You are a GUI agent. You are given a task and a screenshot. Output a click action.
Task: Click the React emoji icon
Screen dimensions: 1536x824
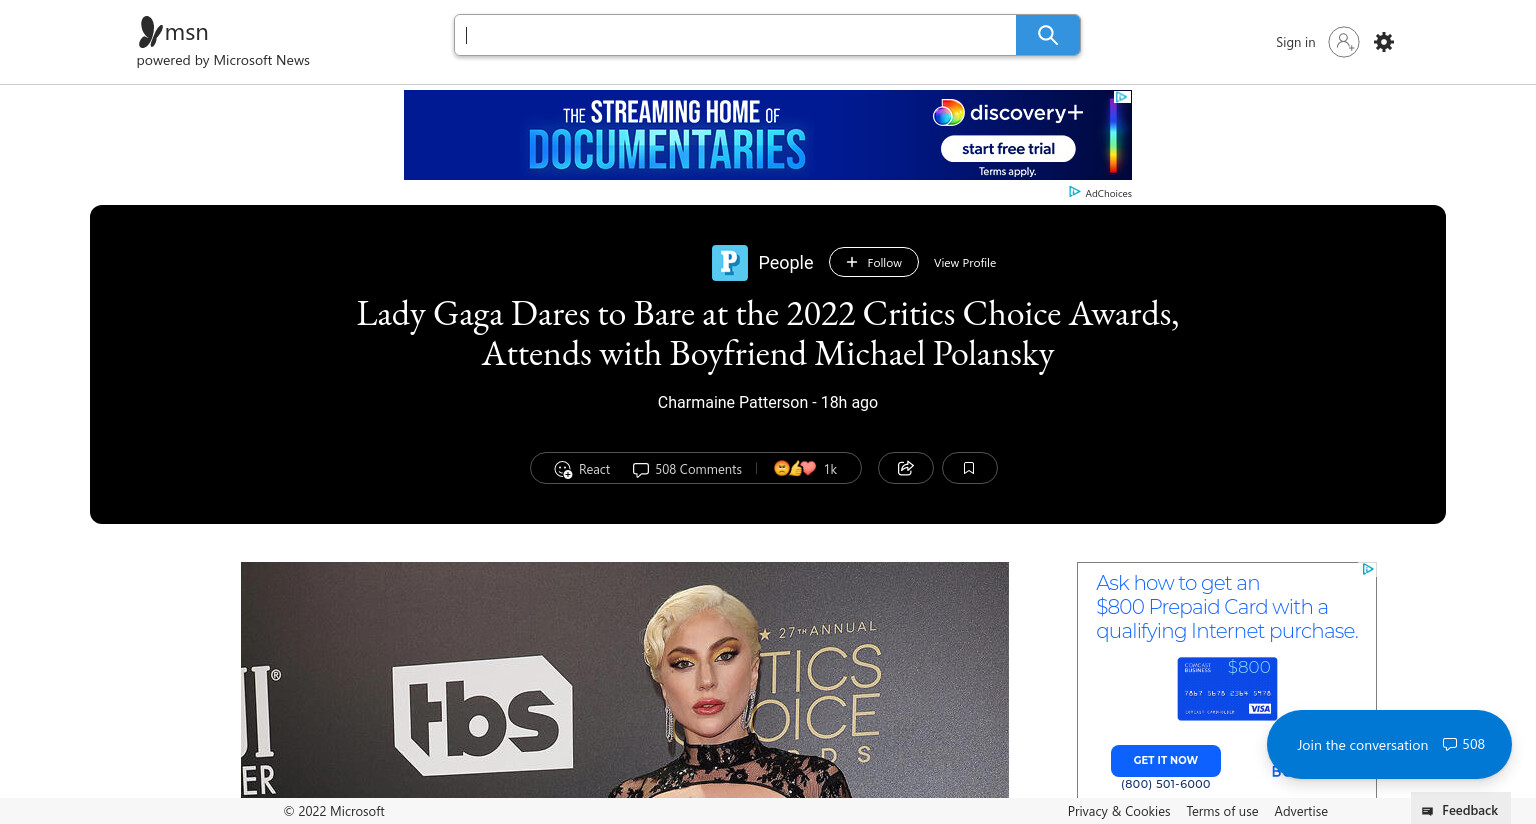[x=563, y=469]
